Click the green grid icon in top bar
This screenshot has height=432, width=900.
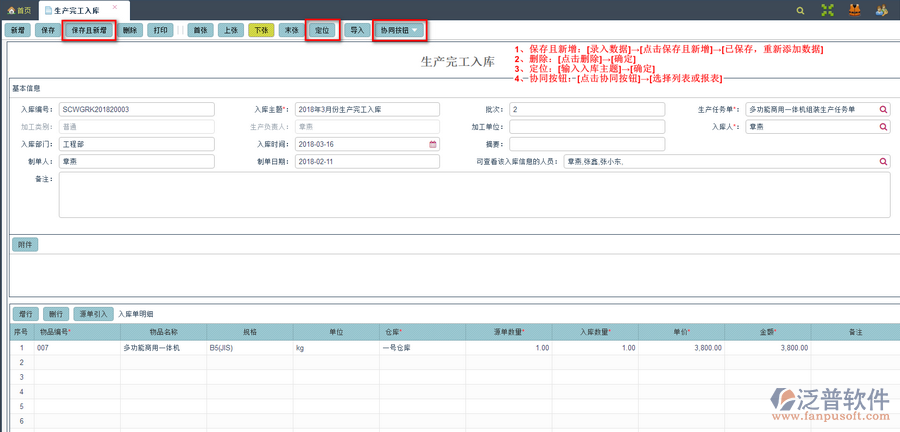(827, 10)
